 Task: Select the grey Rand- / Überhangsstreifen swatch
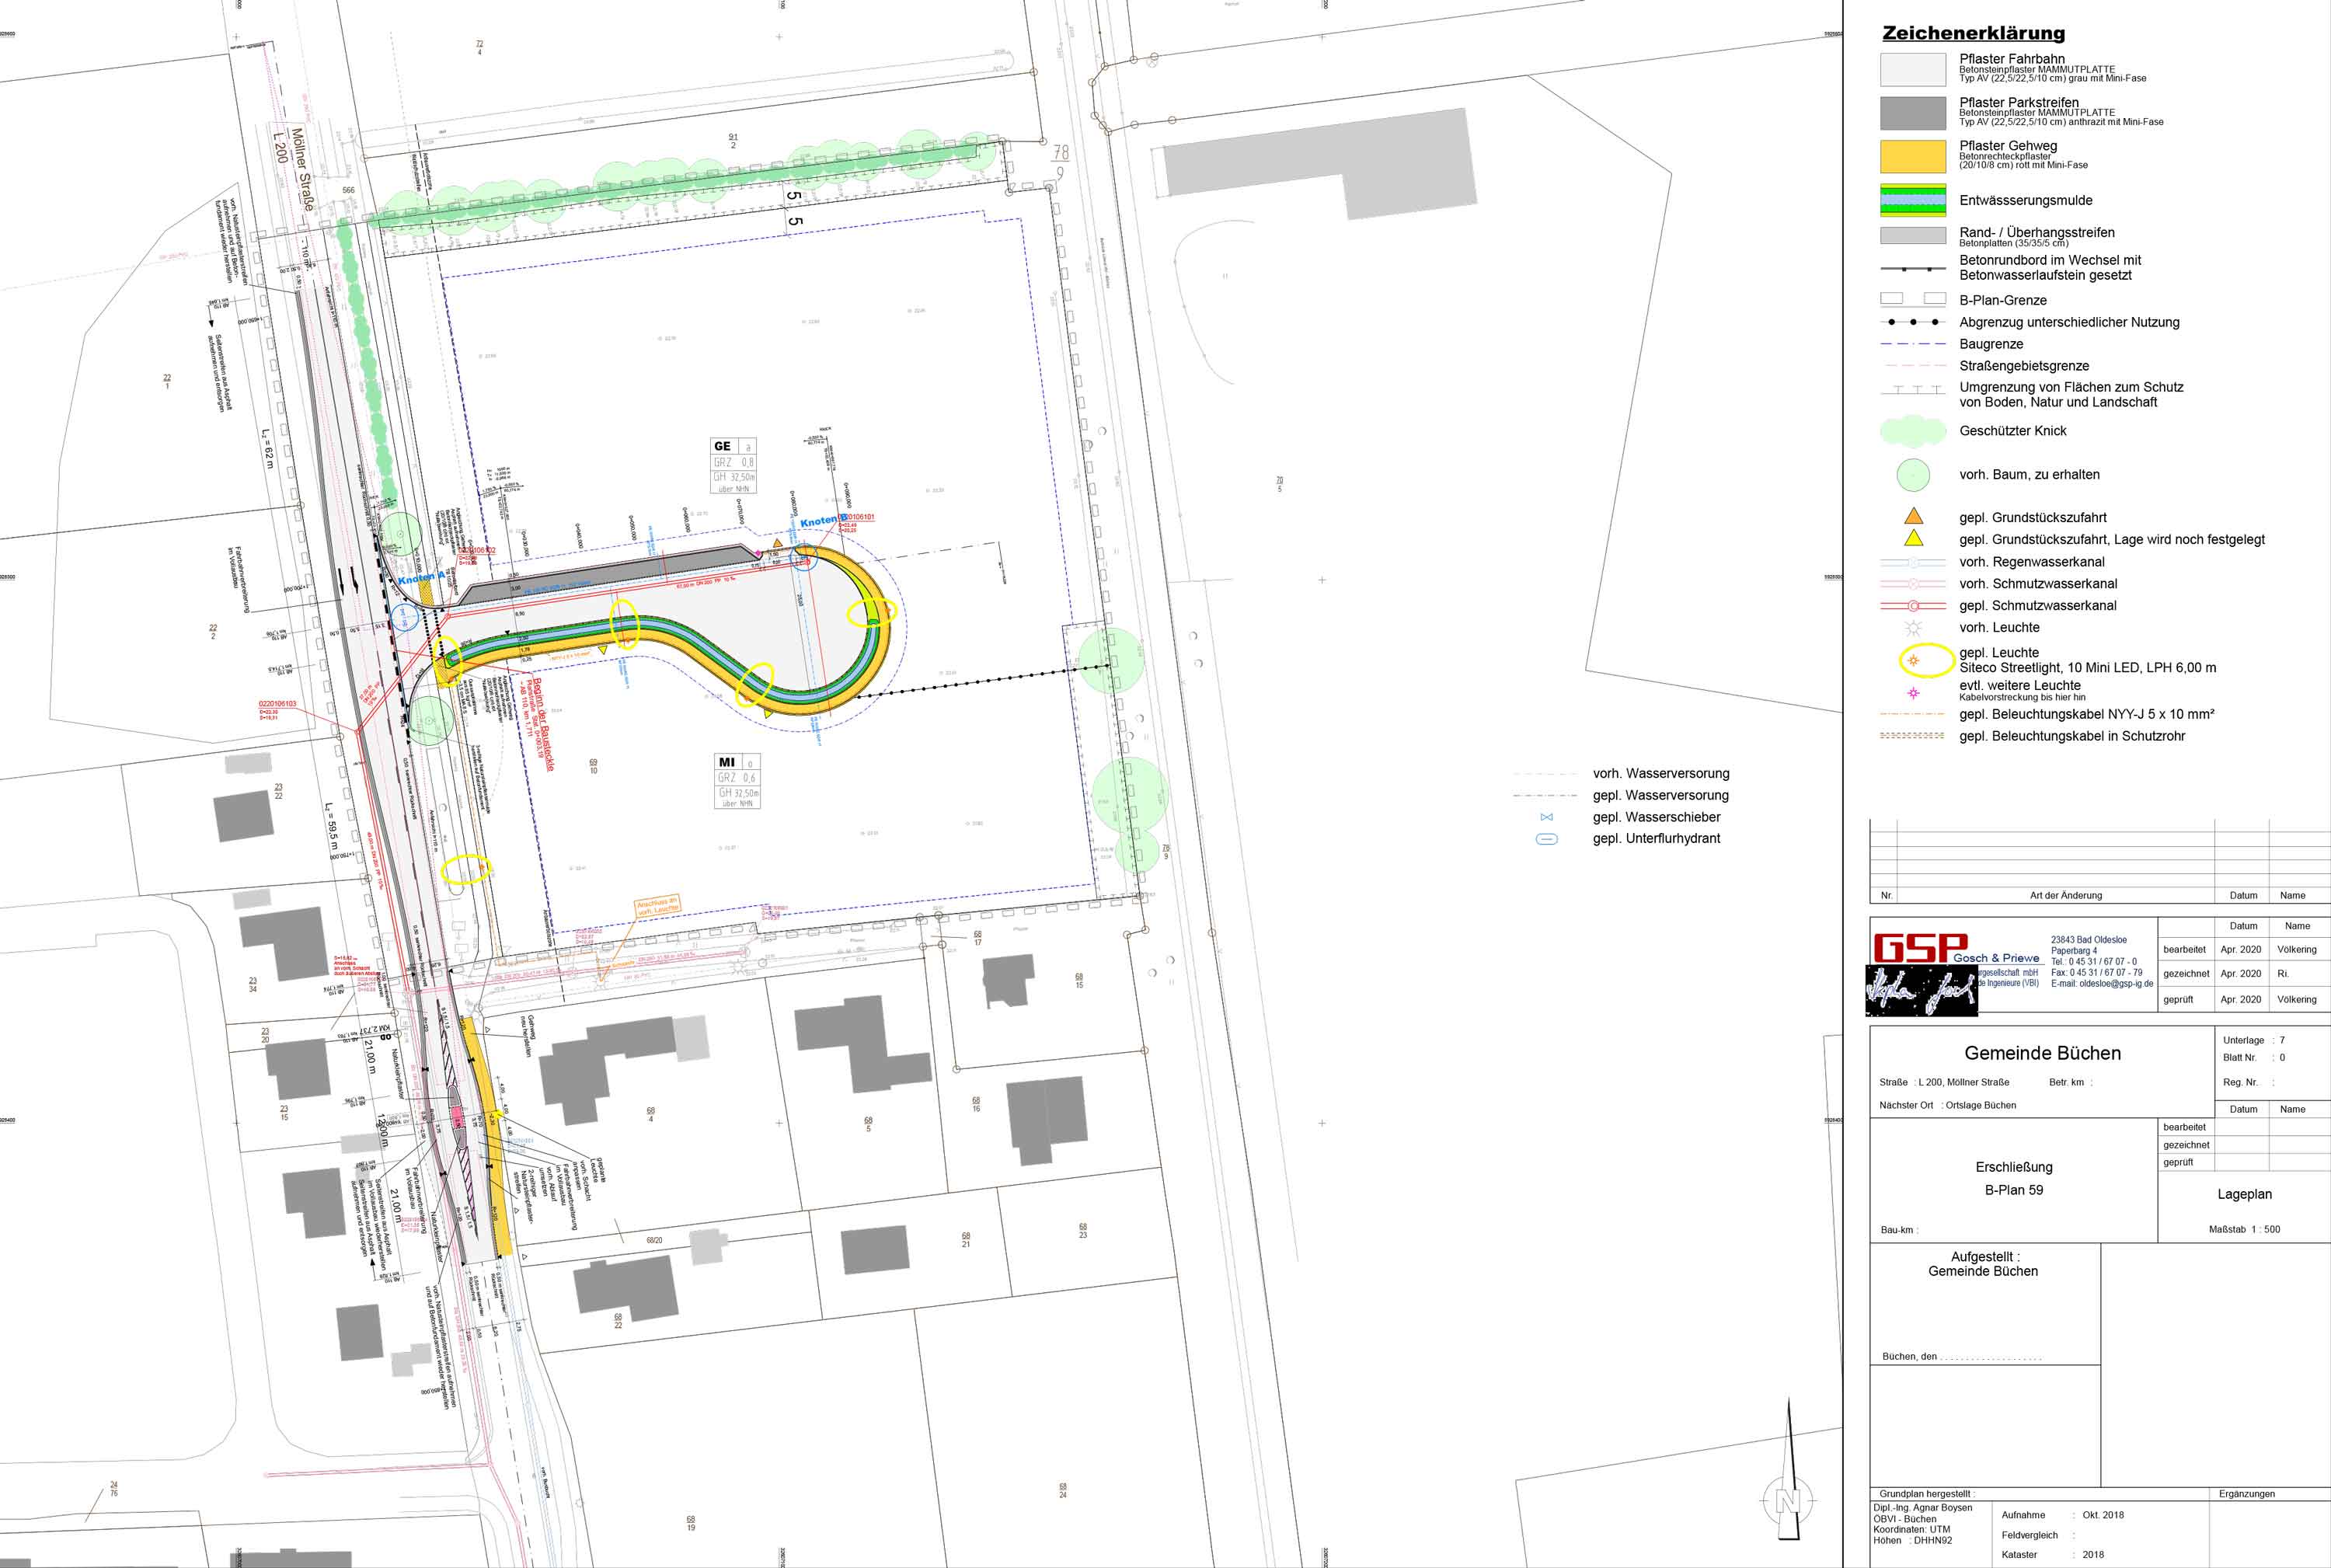click(x=1913, y=236)
